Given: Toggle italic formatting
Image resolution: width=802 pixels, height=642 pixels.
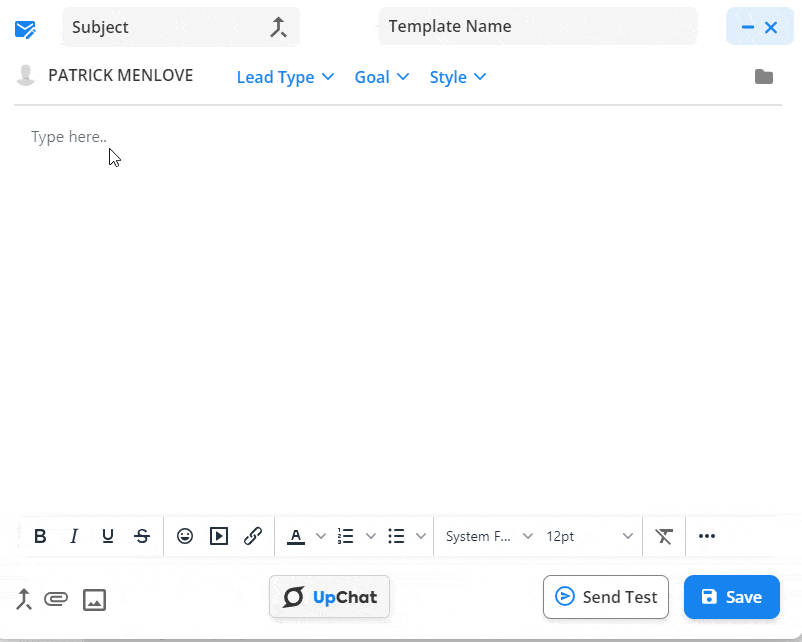Looking at the screenshot, I should coord(74,536).
